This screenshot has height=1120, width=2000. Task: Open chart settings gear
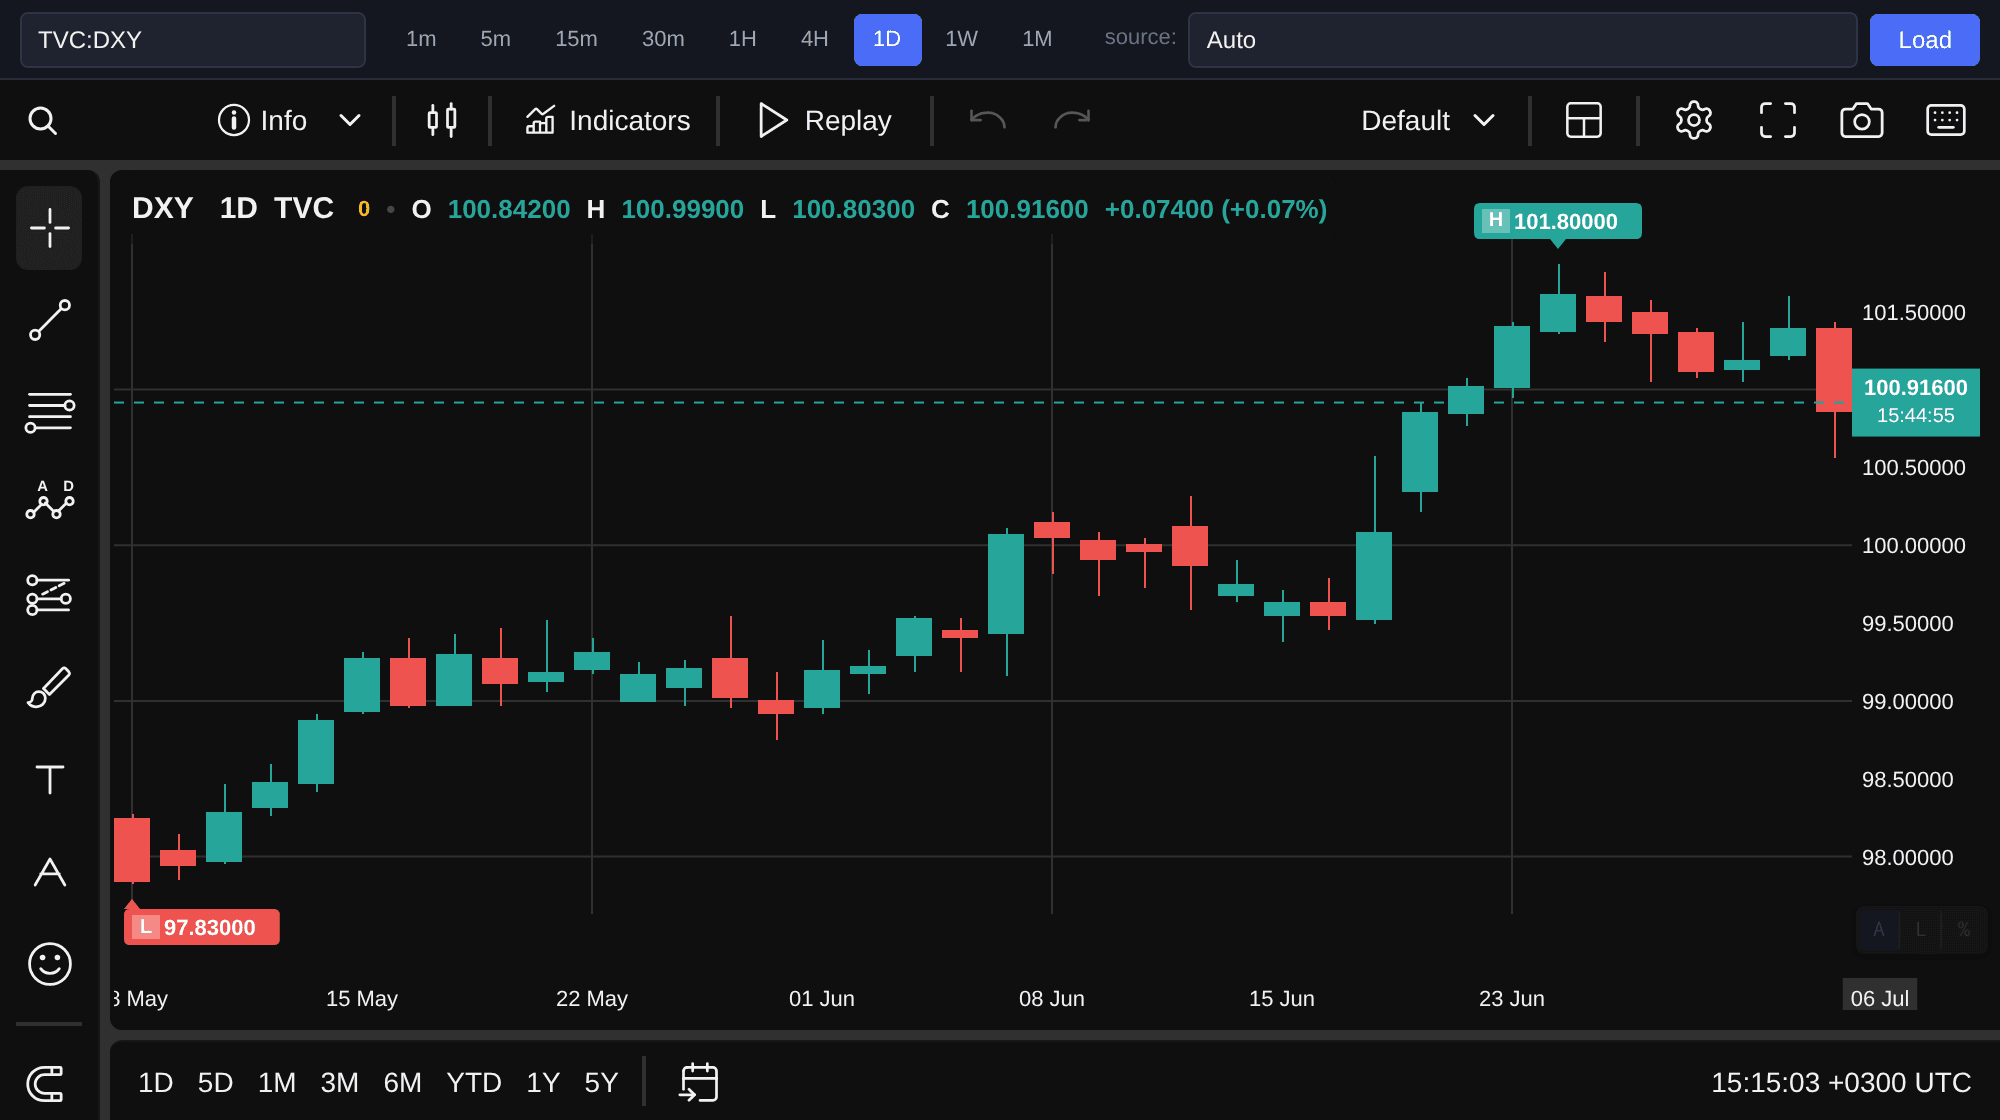click(1694, 121)
